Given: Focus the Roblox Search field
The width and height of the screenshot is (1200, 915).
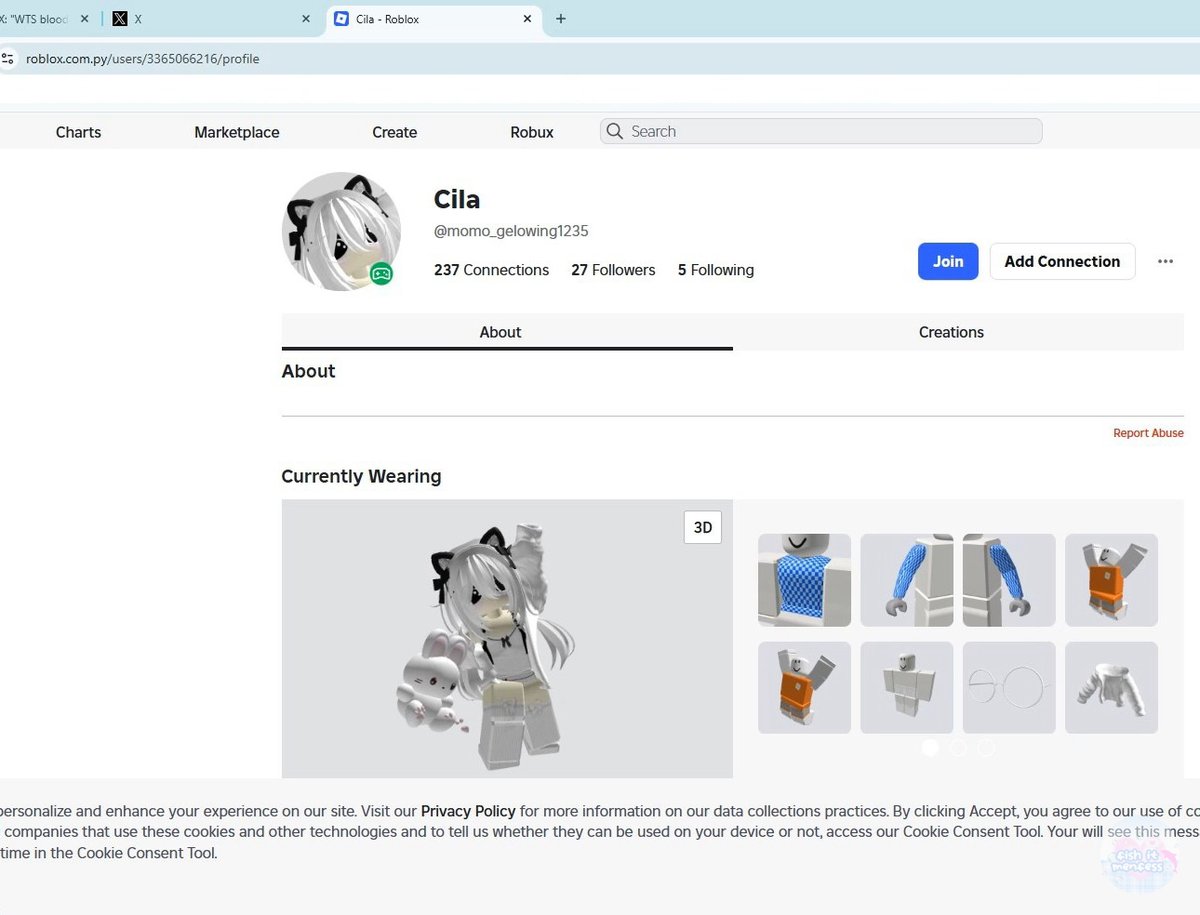Looking at the screenshot, I should [x=821, y=131].
